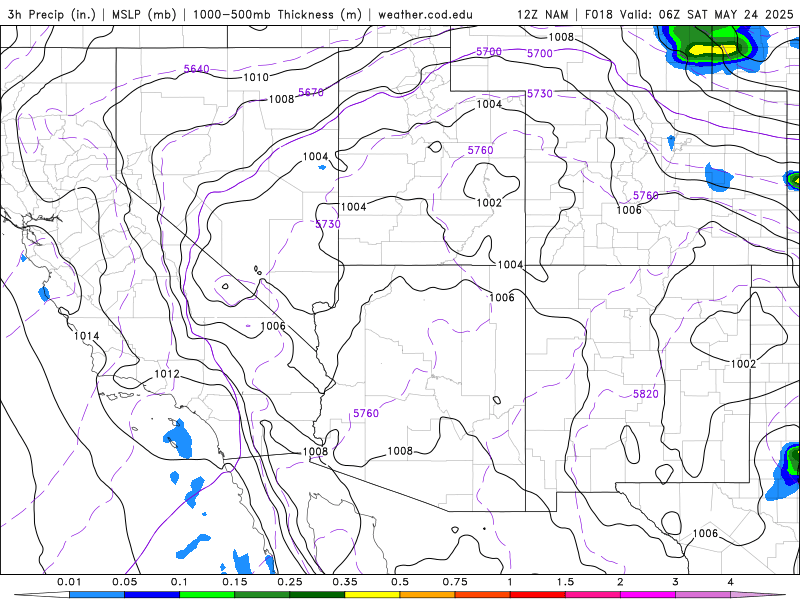Click the 5640 thickness contour label
Screen dimensions: 800x600
(196, 68)
